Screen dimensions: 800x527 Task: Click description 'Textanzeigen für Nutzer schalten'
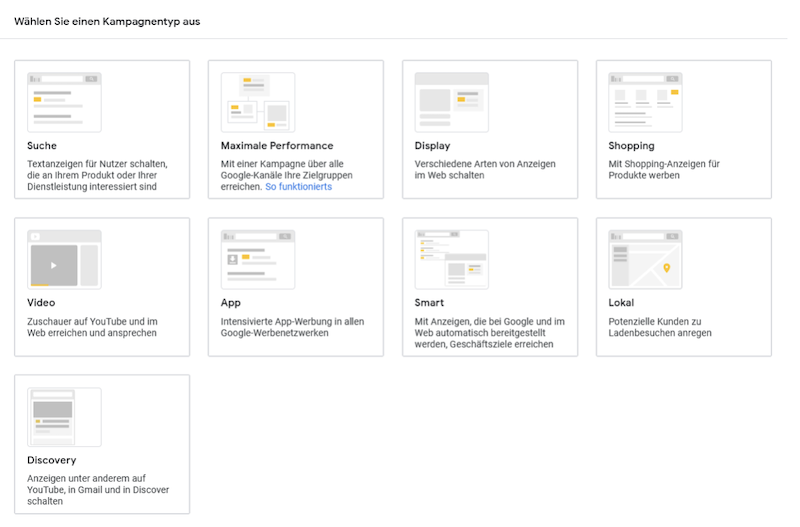point(97,175)
